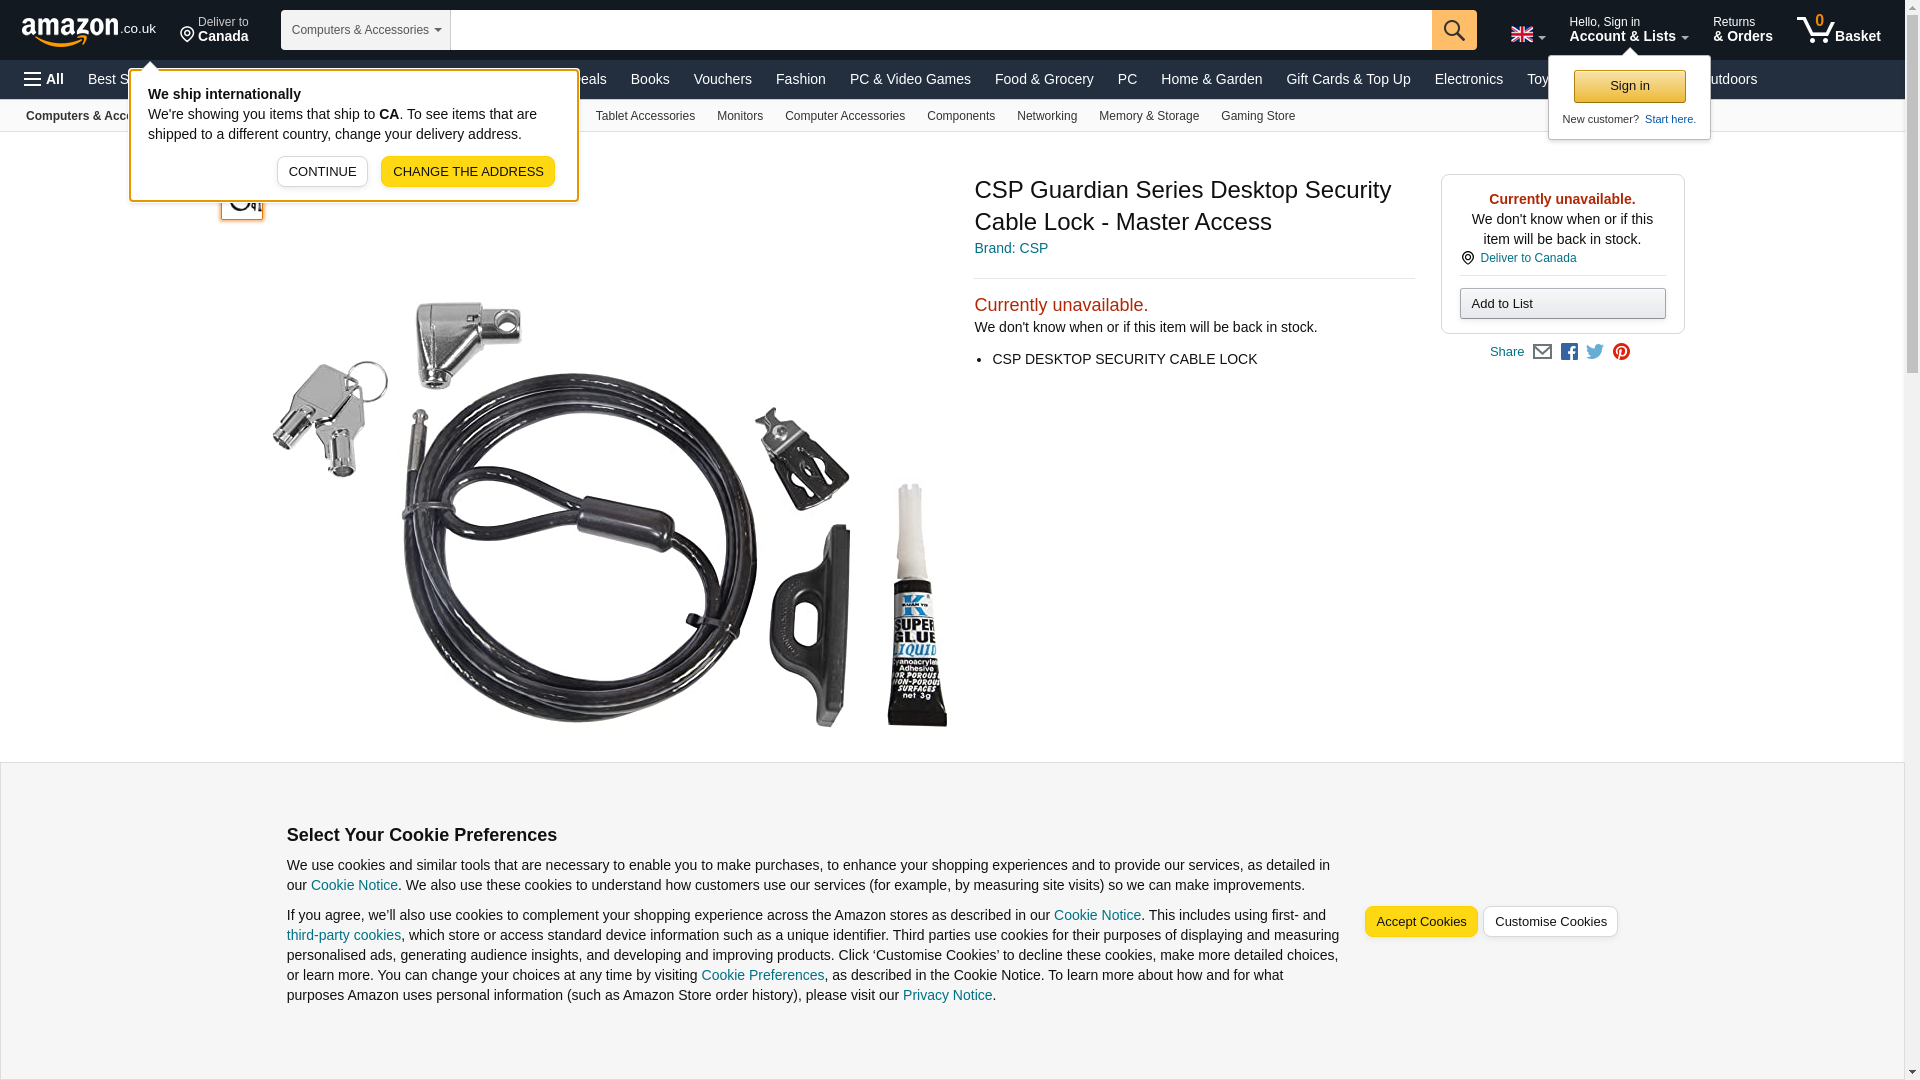Share product via Pinterest icon
Viewport: 1920px width, 1080px height.
[1621, 352]
